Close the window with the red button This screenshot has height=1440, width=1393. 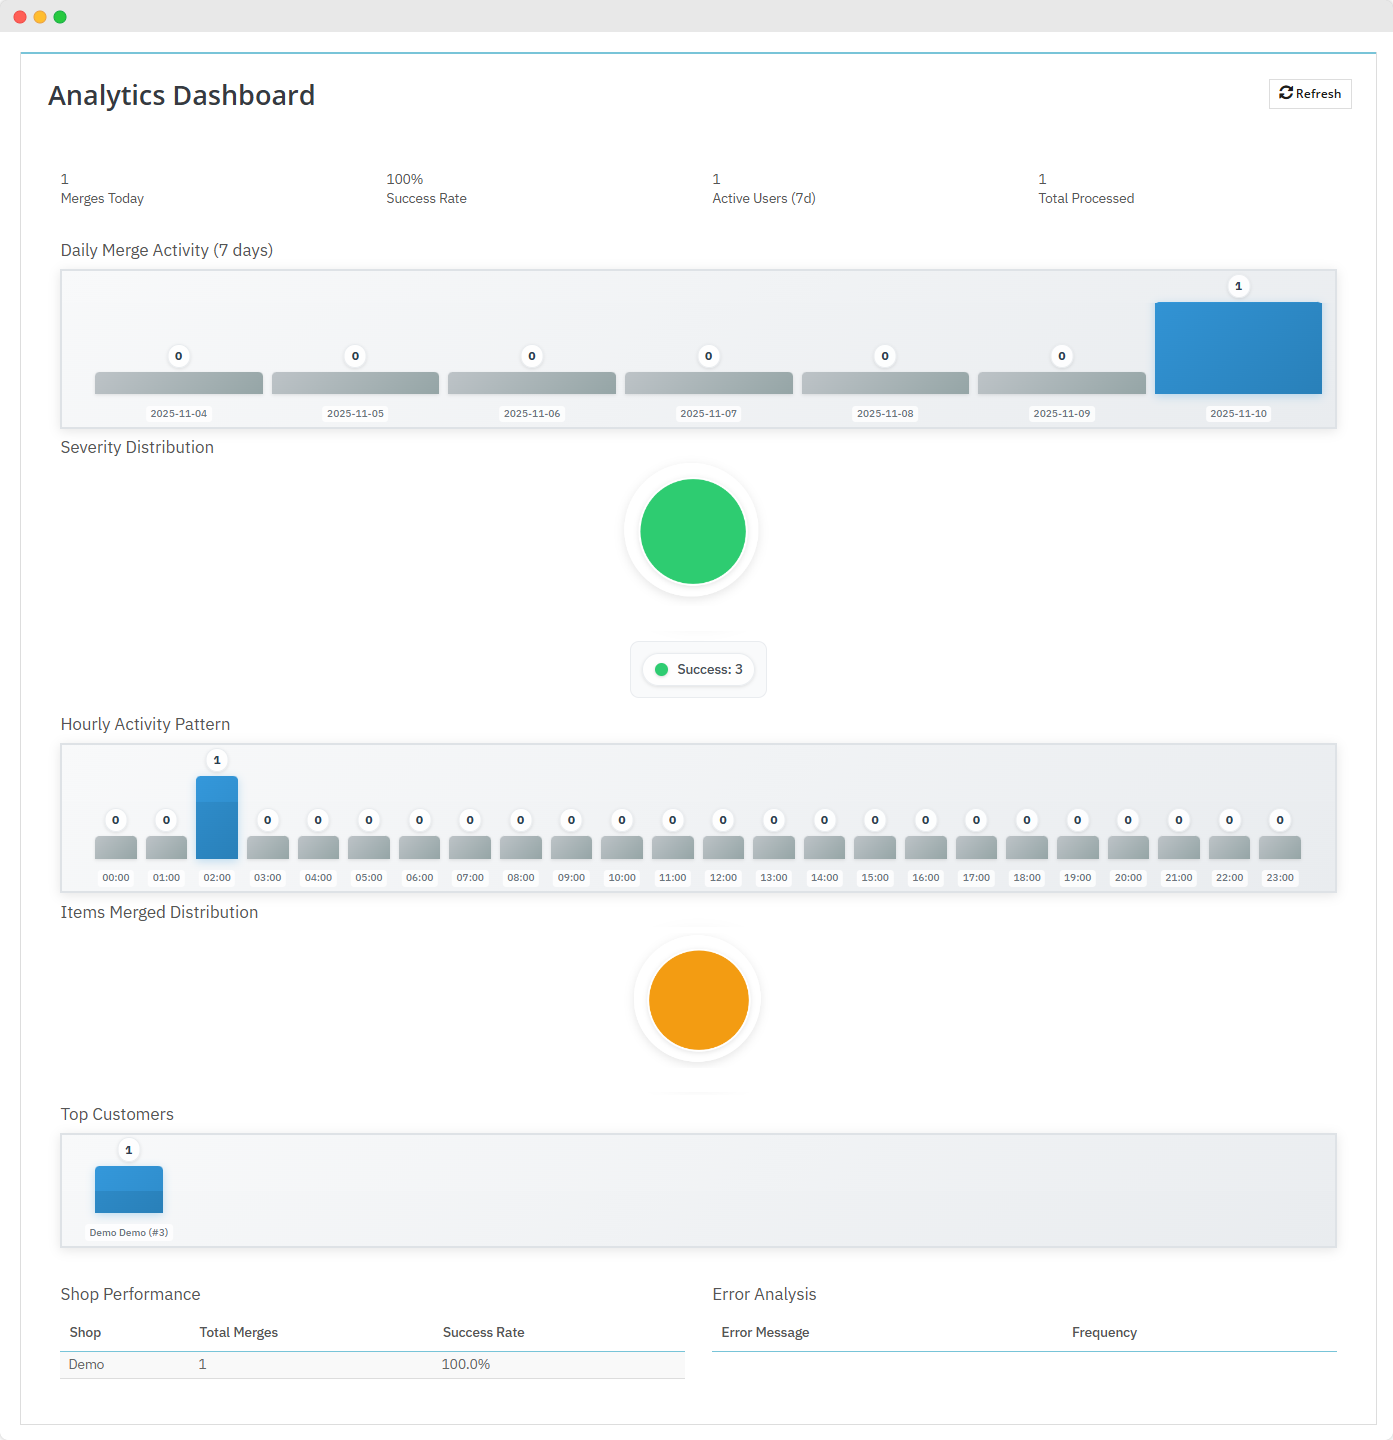coord(20,17)
